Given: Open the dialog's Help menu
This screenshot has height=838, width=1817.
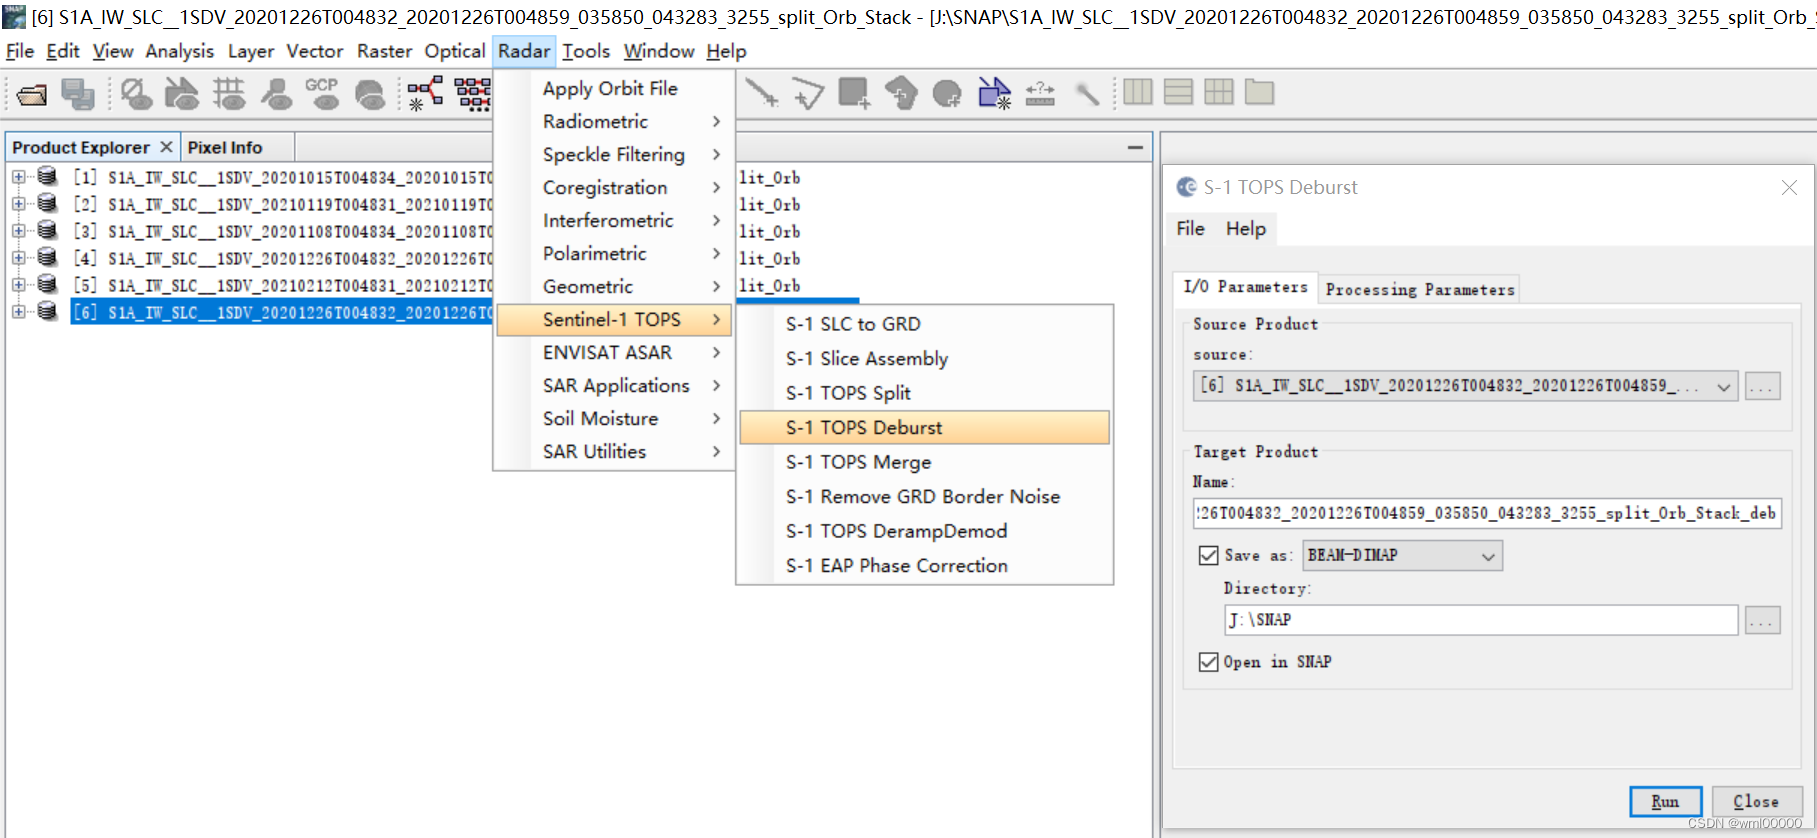Looking at the screenshot, I should (x=1246, y=228).
